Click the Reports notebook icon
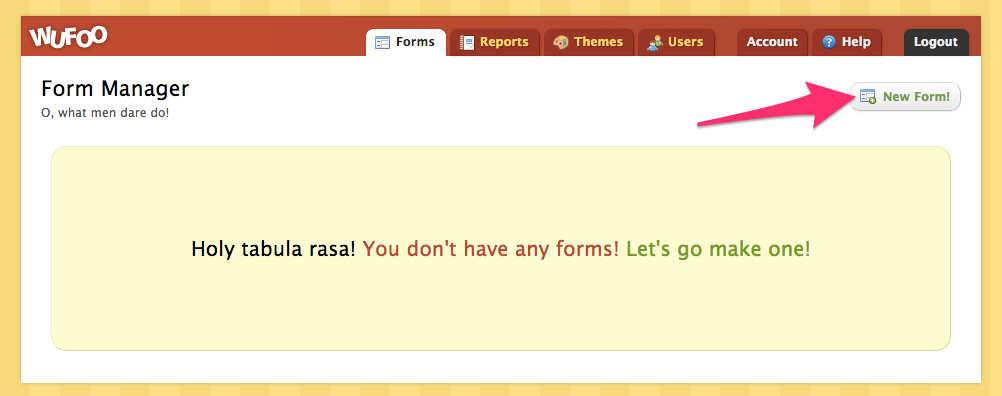The height and width of the screenshot is (396, 1002). click(x=467, y=43)
